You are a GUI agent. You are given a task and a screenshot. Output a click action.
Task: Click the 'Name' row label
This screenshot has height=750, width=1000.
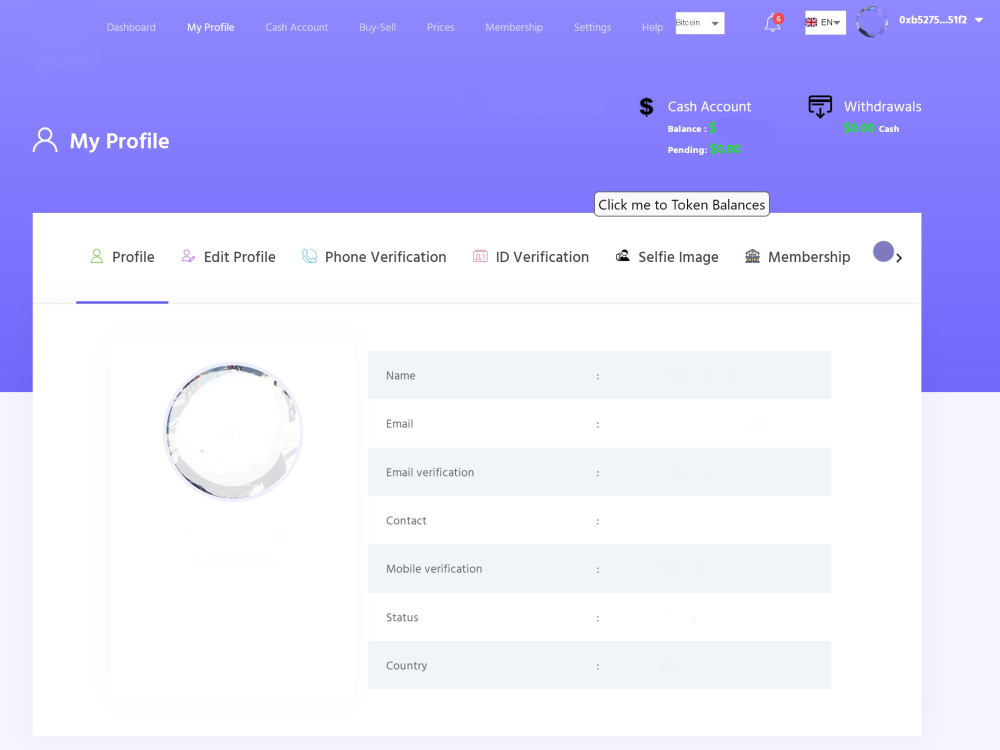tap(401, 376)
